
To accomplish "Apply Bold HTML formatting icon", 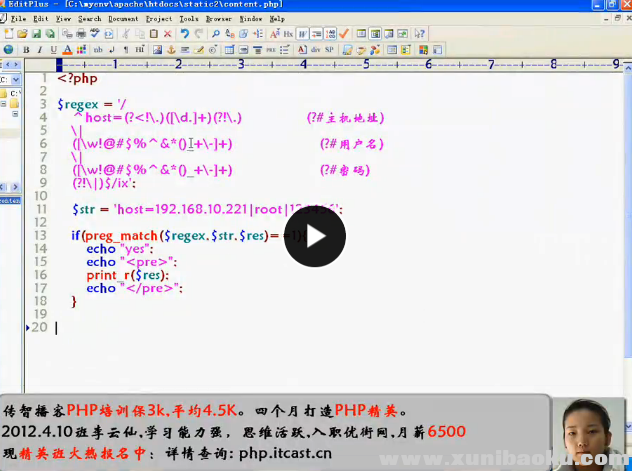I will point(25,49).
